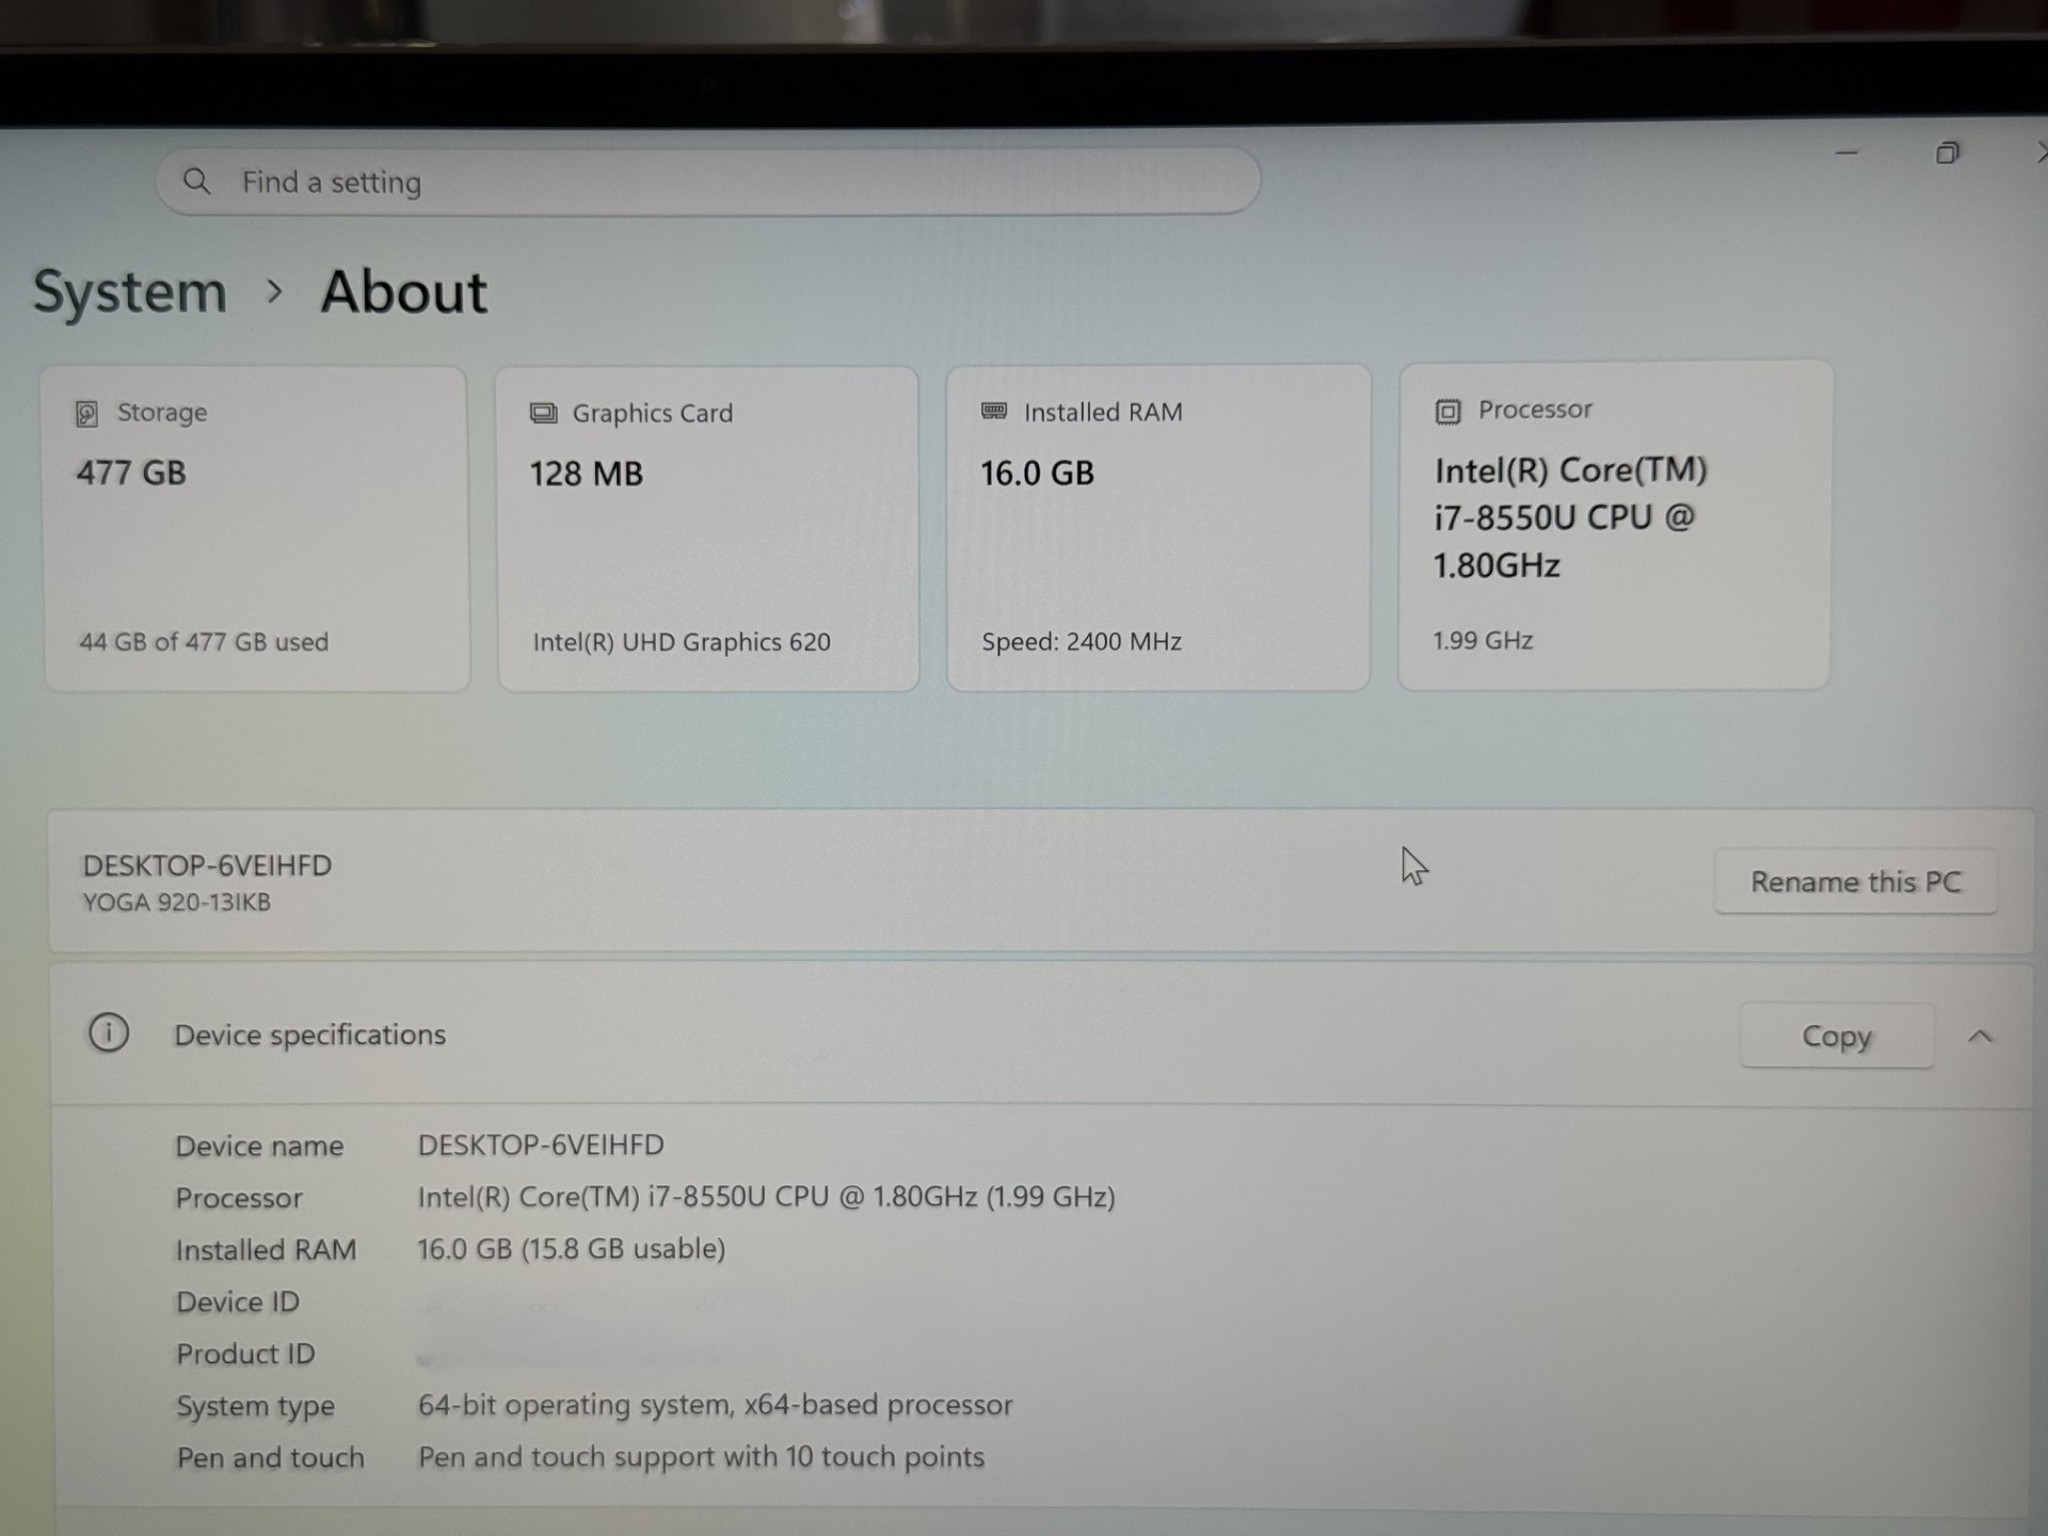This screenshot has height=1536, width=2048.
Task: Select text 'Intel(R) UHD Graphics 620'
Action: coord(682,642)
